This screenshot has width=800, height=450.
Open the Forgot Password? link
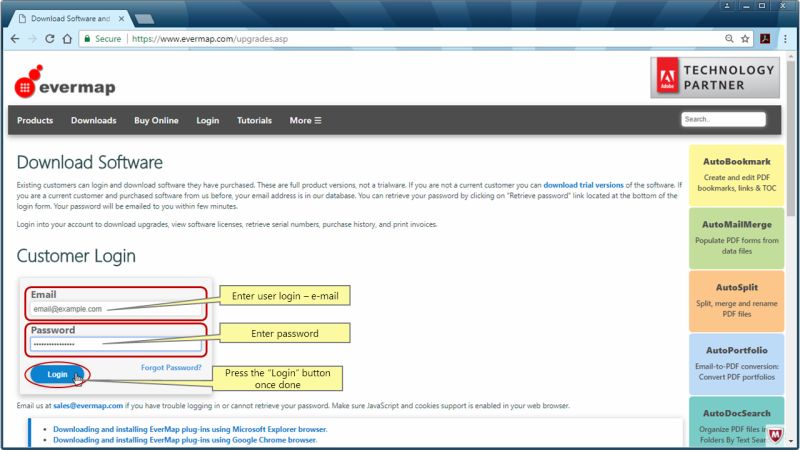[x=171, y=367]
